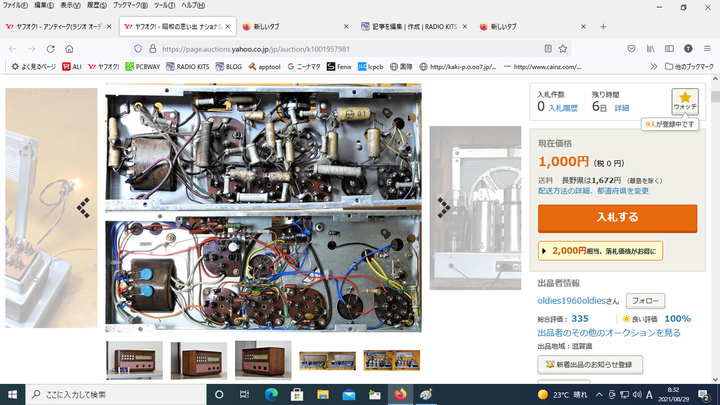Open Microsoft Edge from the taskbar
This screenshot has height=405, width=720.
point(271,394)
